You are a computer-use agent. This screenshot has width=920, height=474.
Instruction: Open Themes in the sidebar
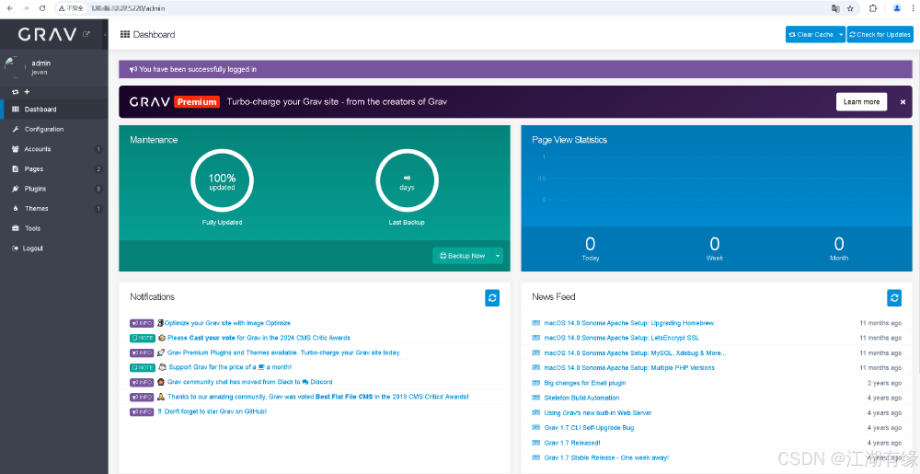(54, 208)
